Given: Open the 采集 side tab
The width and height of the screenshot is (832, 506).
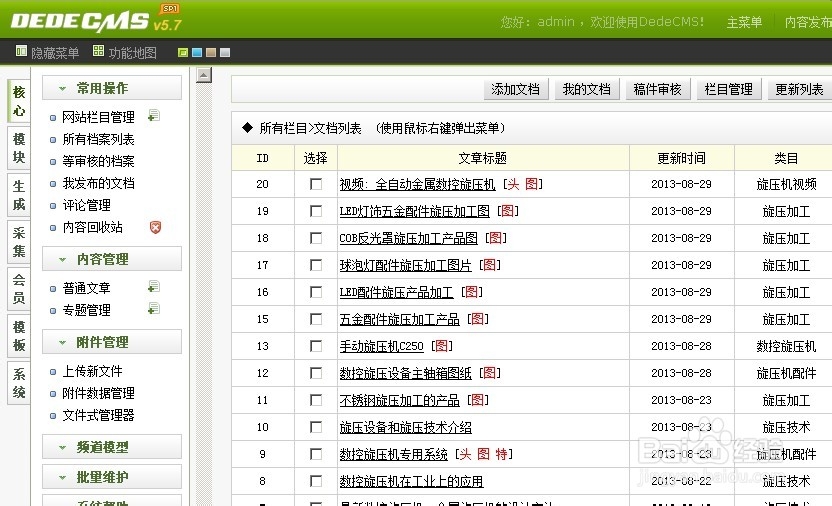Looking at the screenshot, I should (x=19, y=242).
